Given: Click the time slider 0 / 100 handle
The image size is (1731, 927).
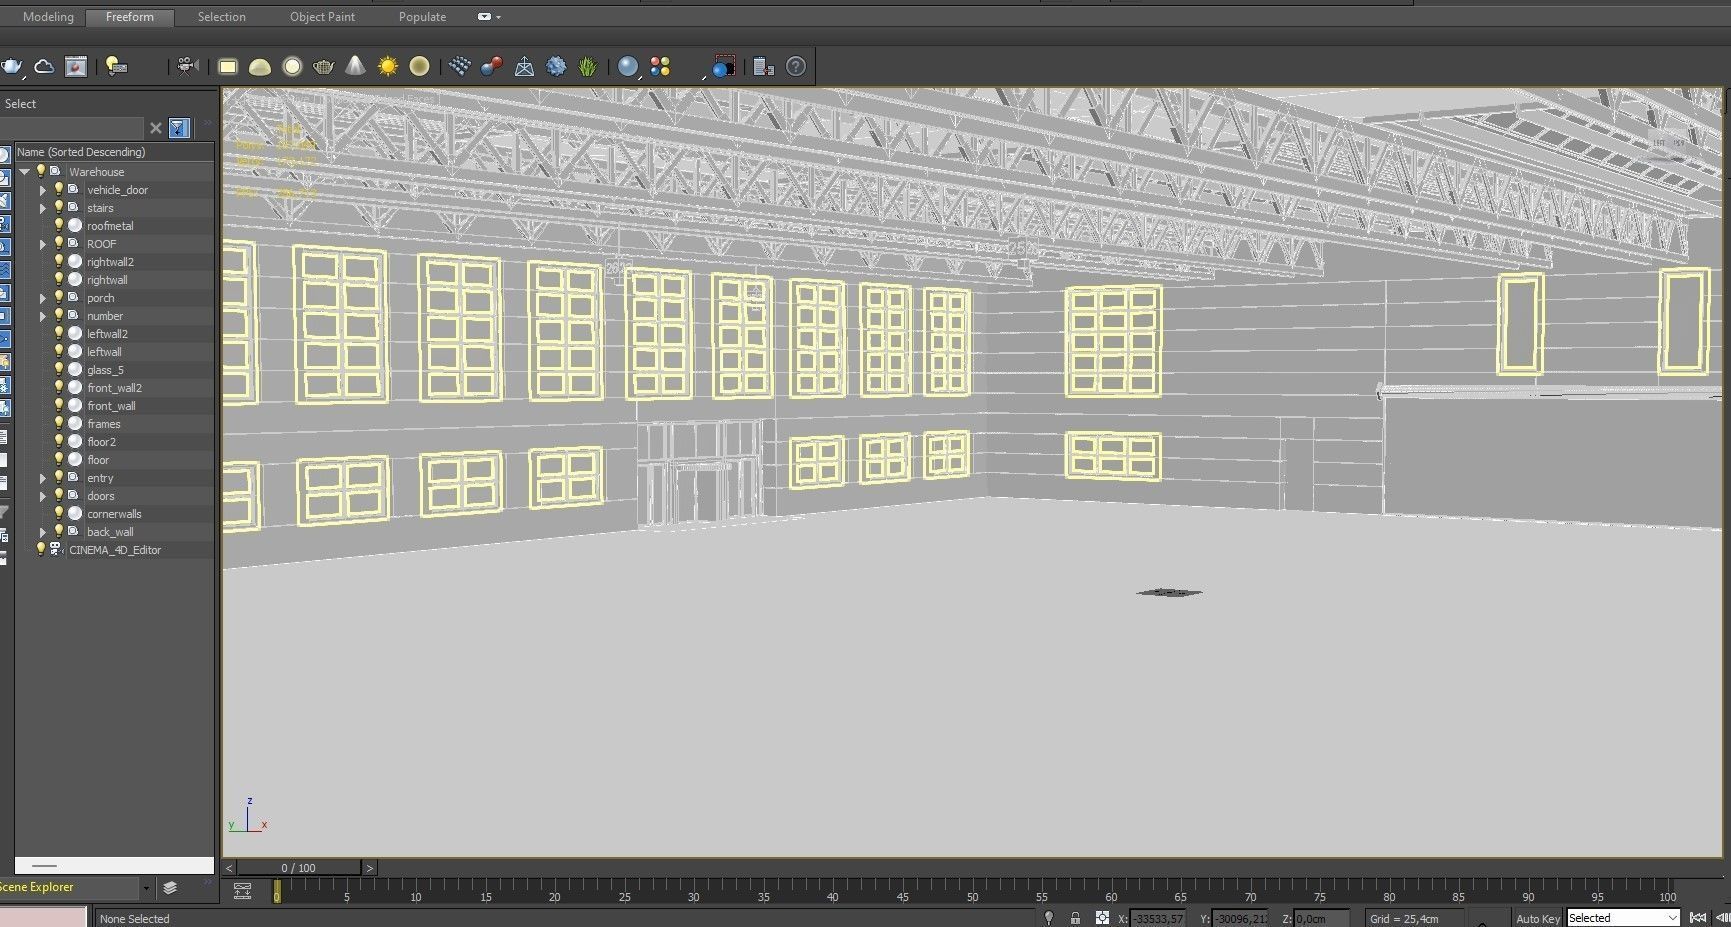Looking at the screenshot, I should [299, 868].
